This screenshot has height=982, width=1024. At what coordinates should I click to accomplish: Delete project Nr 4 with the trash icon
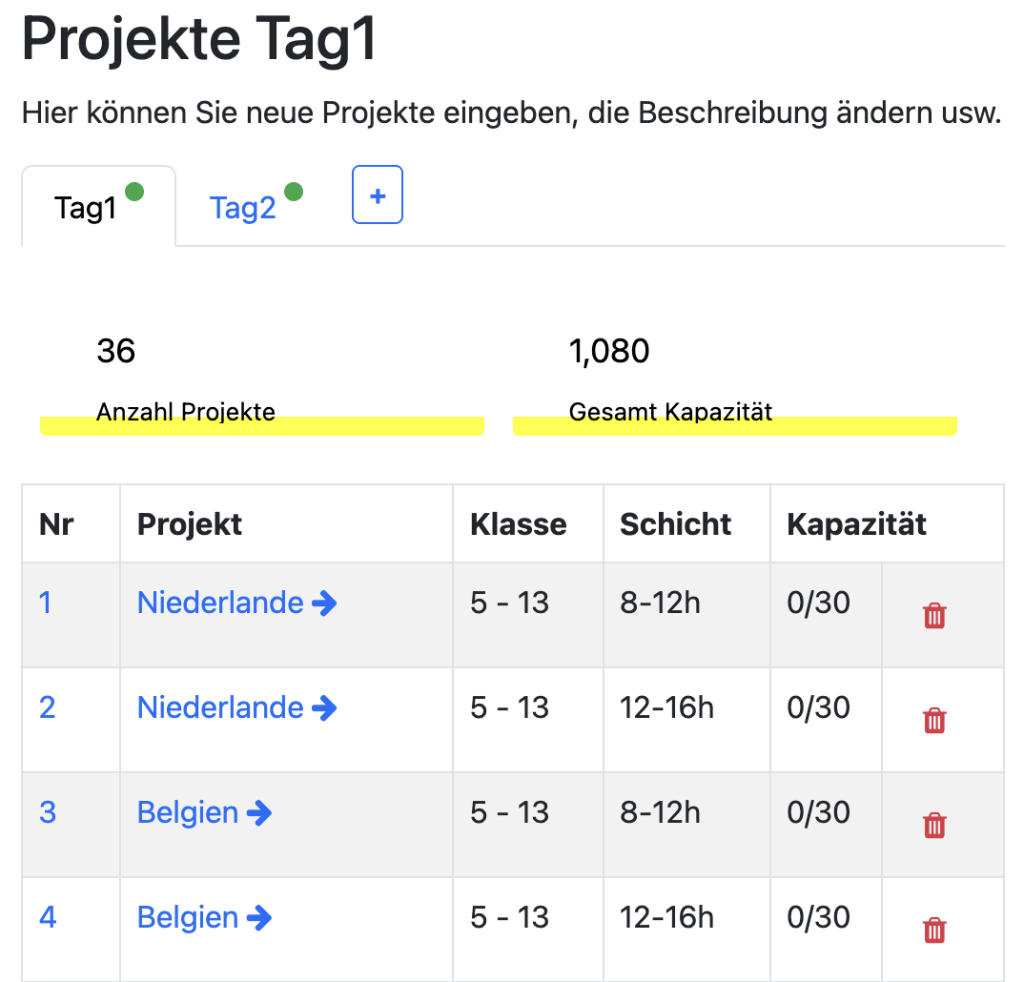click(x=933, y=930)
